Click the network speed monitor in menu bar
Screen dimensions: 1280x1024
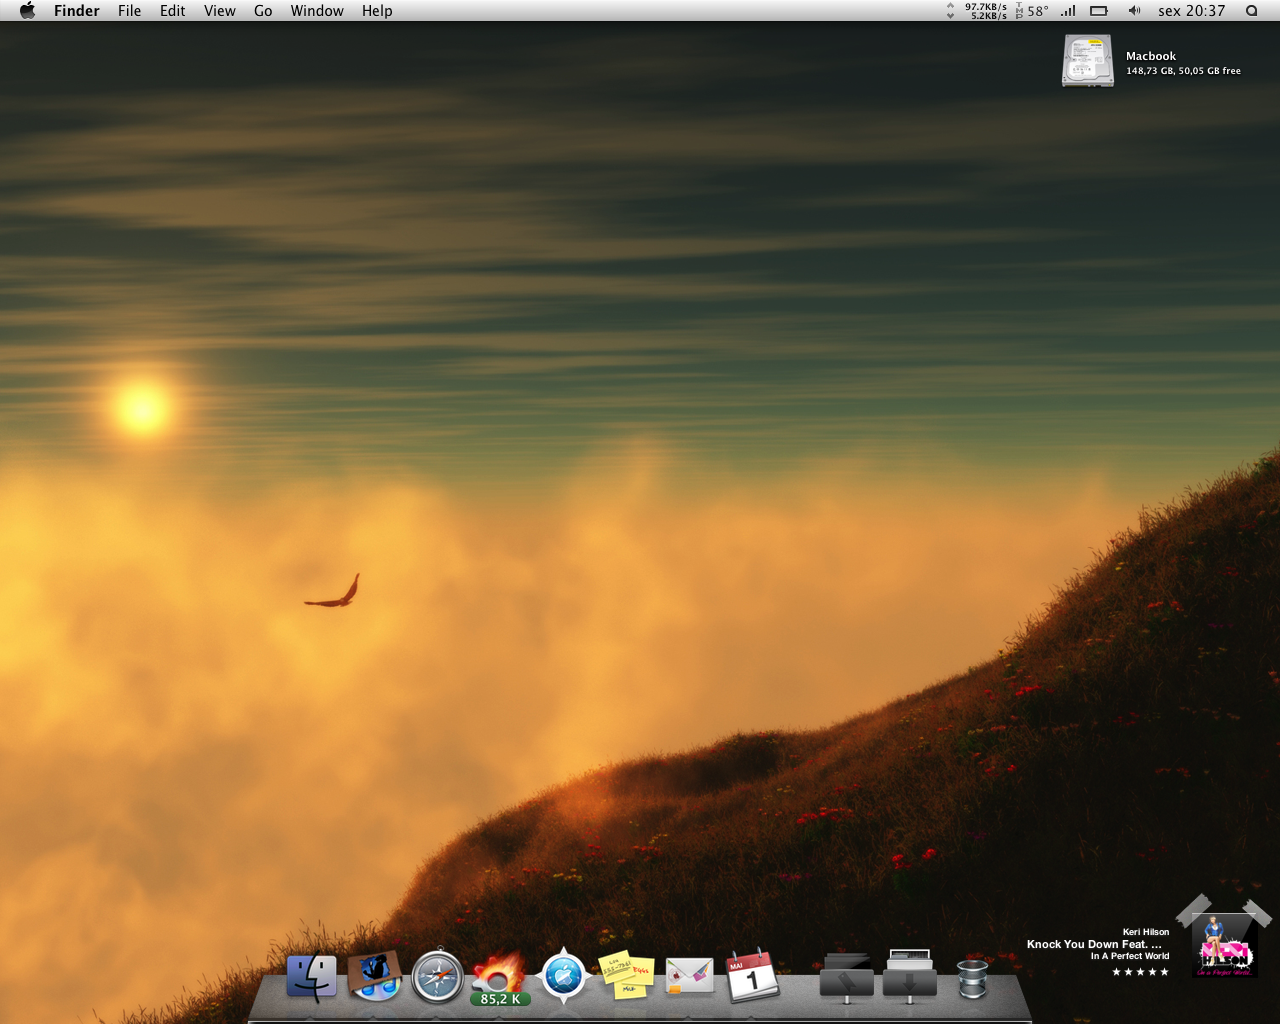pyautogui.click(x=977, y=11)
